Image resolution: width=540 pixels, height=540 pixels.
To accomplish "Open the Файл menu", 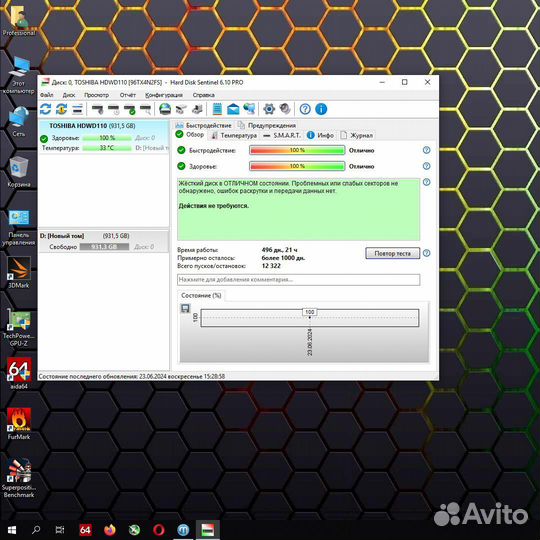I will point(46,95).
